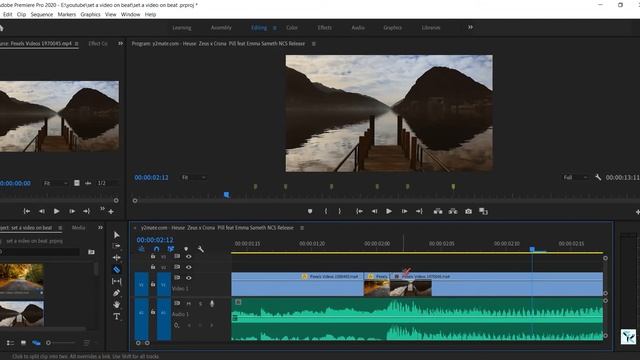Screen dimensions: 640x360
Task: Select the Pen tool
Action: (117, 293)
